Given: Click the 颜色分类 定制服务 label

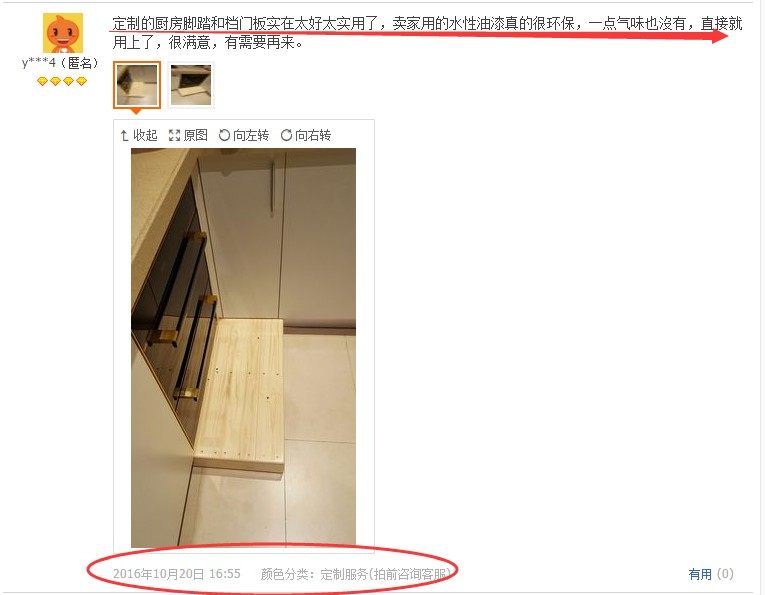Looking at the screenshot, I should coord(356,575).
